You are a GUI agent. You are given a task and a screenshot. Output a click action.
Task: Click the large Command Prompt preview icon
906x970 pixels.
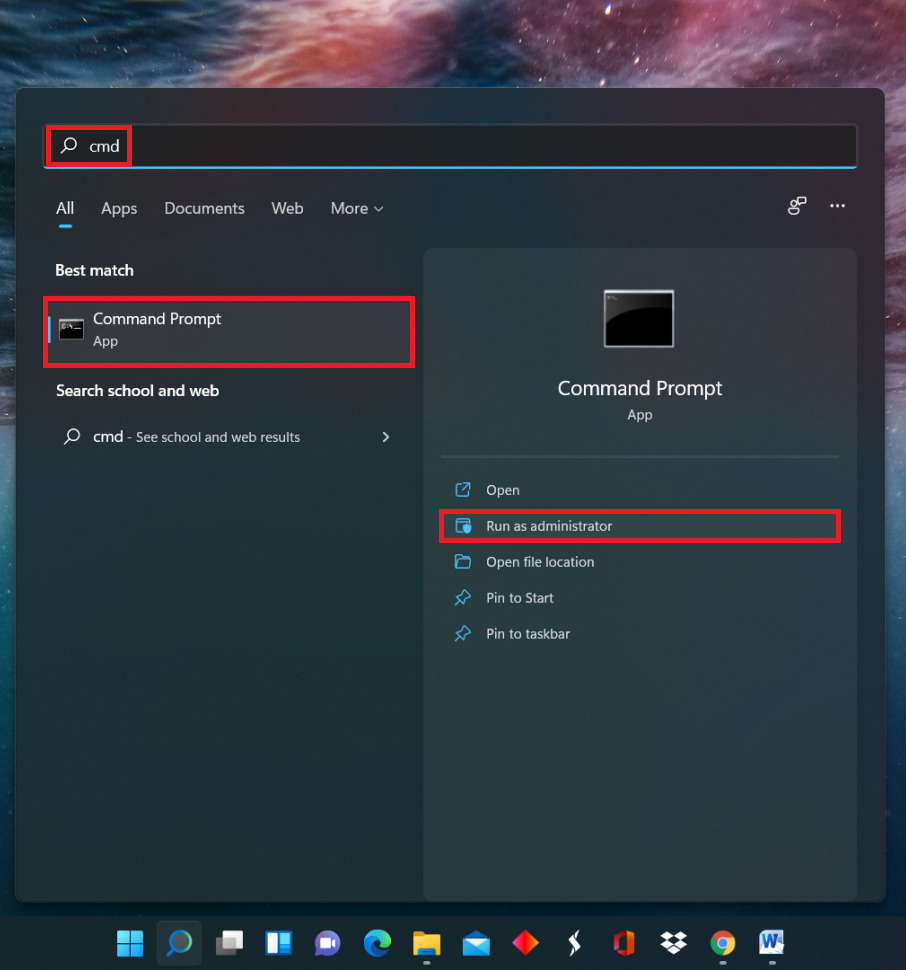[x=639, y=319]
